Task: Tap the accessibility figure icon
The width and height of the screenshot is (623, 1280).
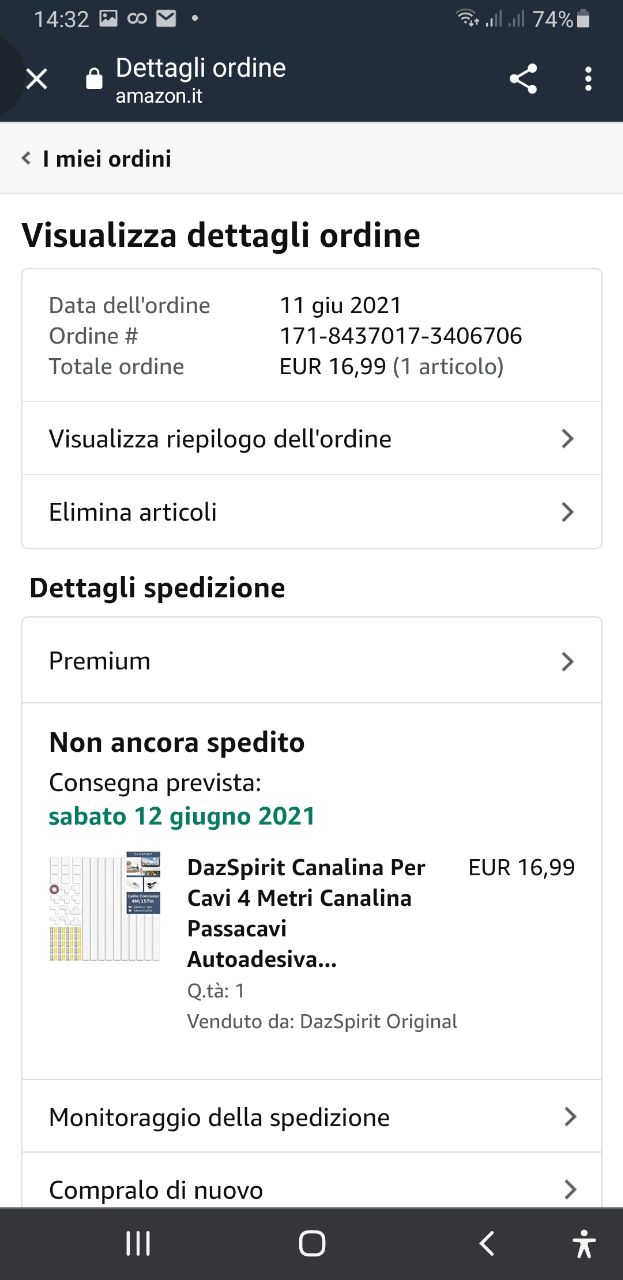Action: tap(584, 1243)
